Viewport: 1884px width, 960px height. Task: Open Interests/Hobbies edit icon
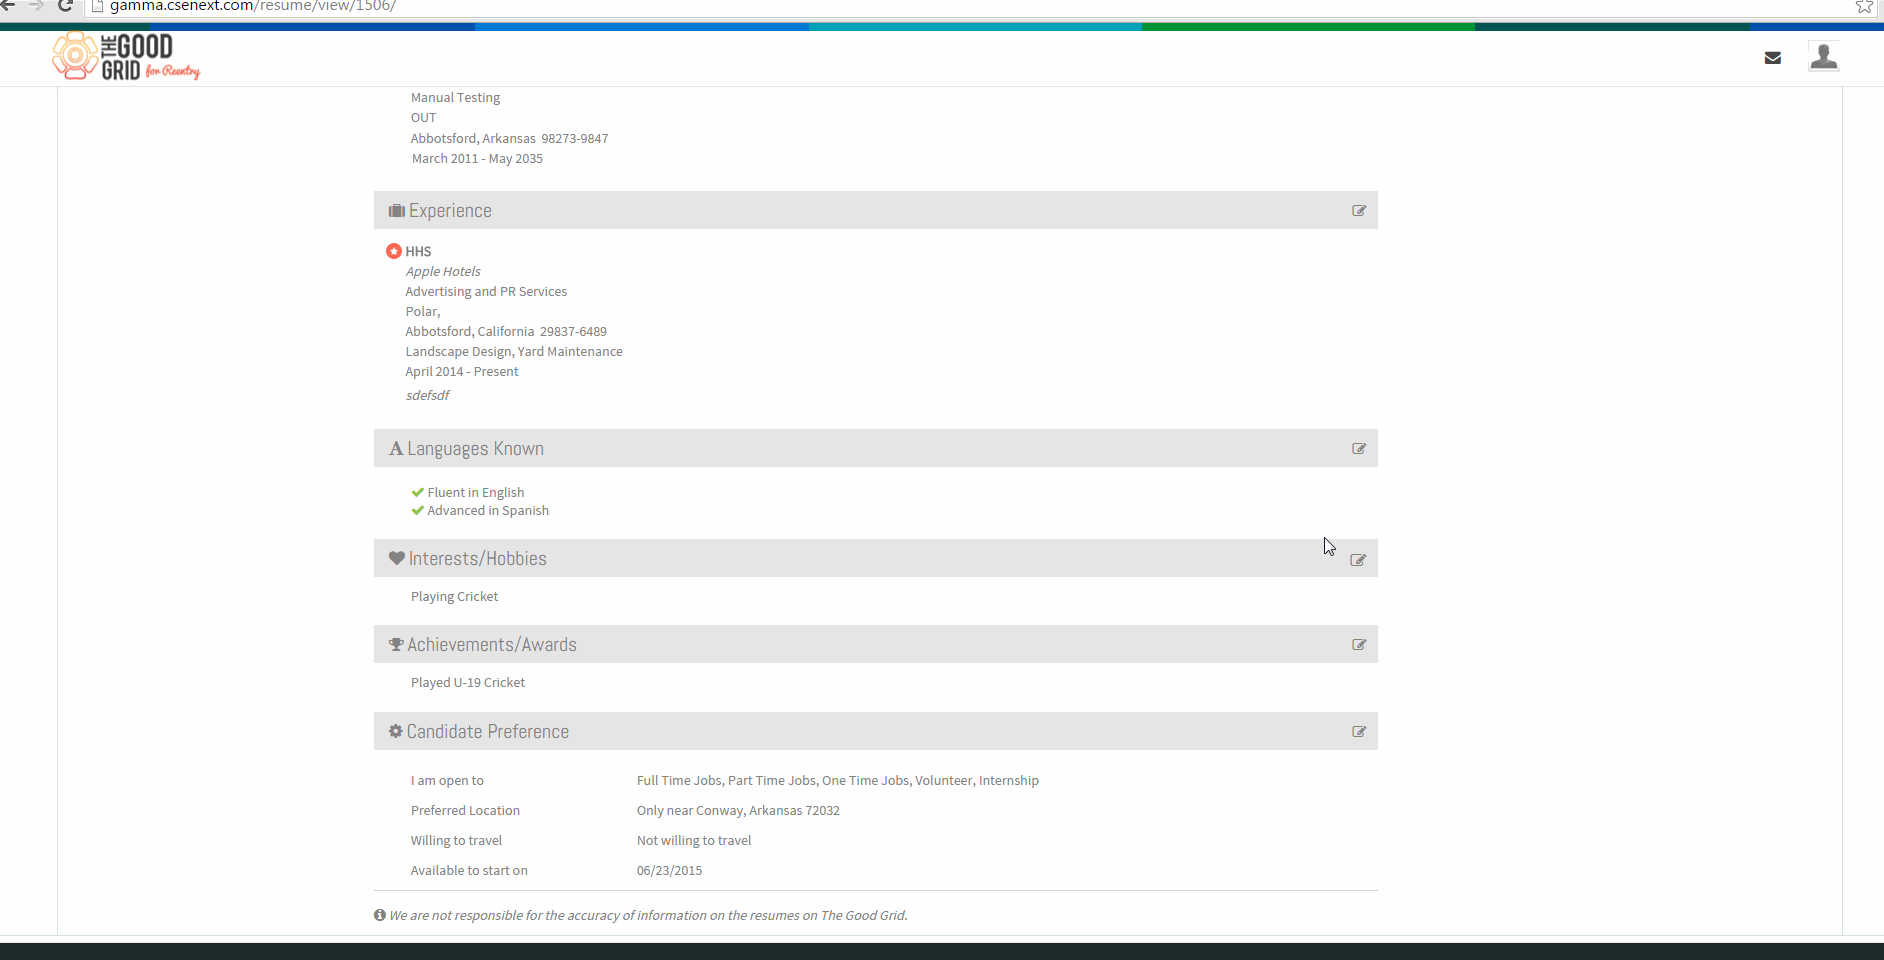click(x=1358, y=560)
